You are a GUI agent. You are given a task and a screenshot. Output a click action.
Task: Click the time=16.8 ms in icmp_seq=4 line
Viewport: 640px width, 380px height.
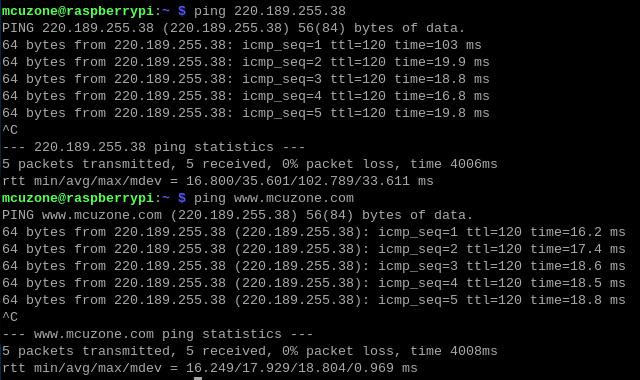coord(442,96)
